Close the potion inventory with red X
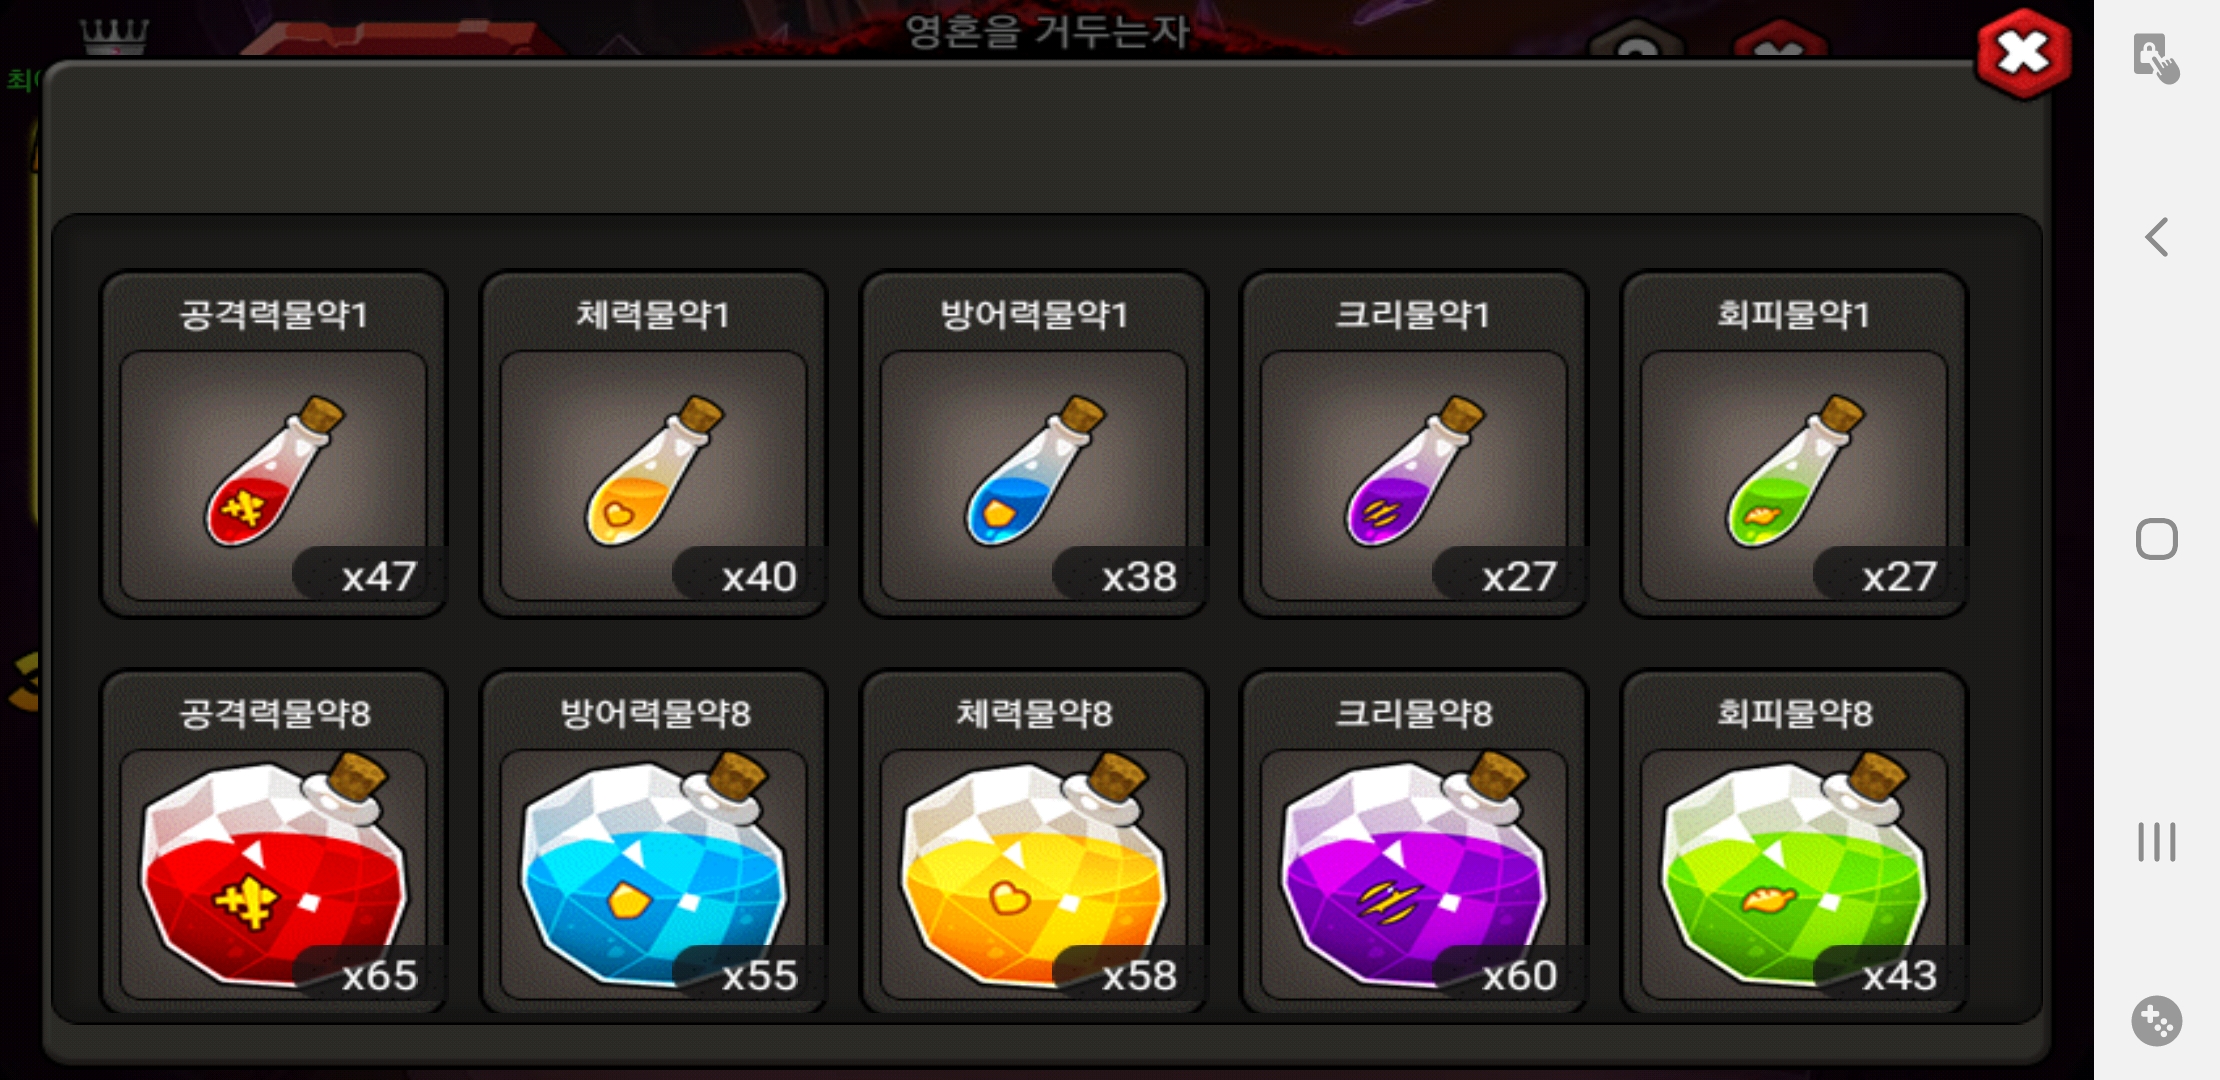Viewport: 2220px width, 1080px height. (x=2022, y=54)
